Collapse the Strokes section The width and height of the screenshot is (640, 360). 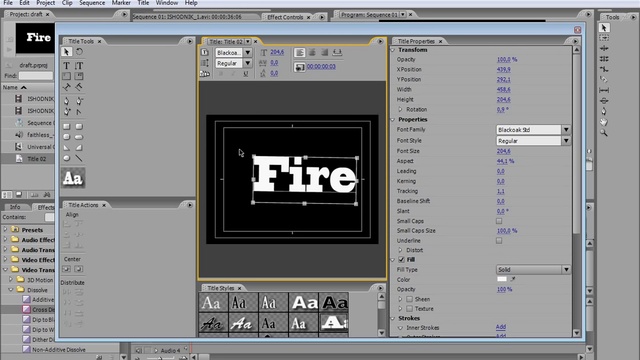393,318
